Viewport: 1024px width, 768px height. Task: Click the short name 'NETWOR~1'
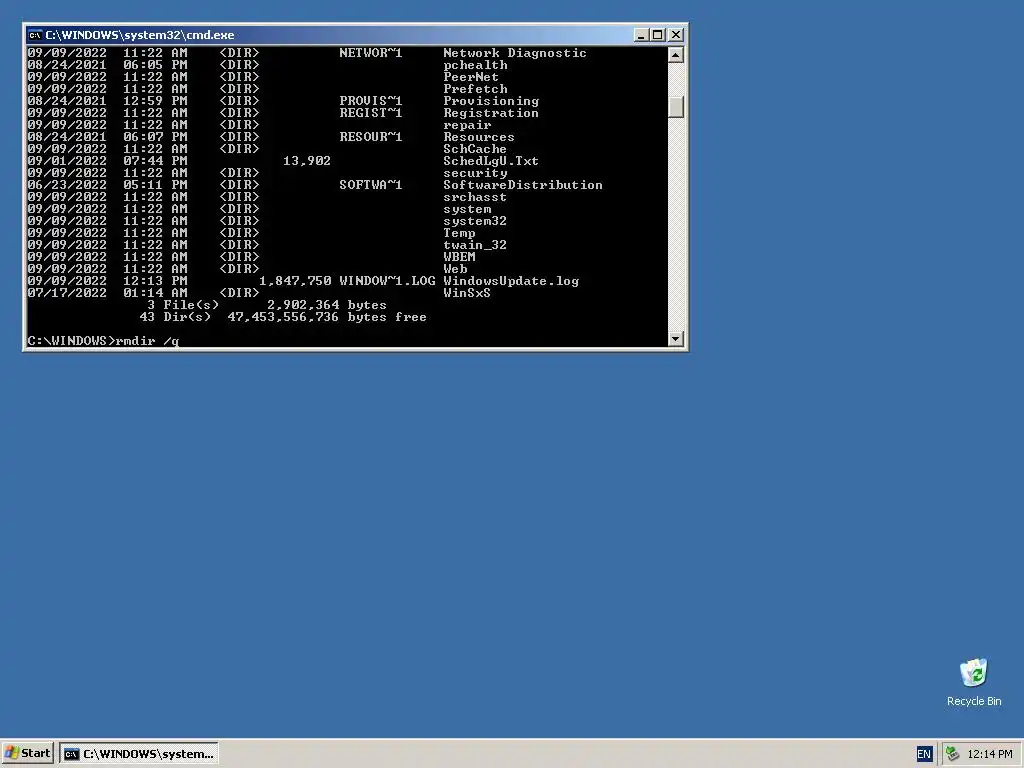(x=370, y=53)
